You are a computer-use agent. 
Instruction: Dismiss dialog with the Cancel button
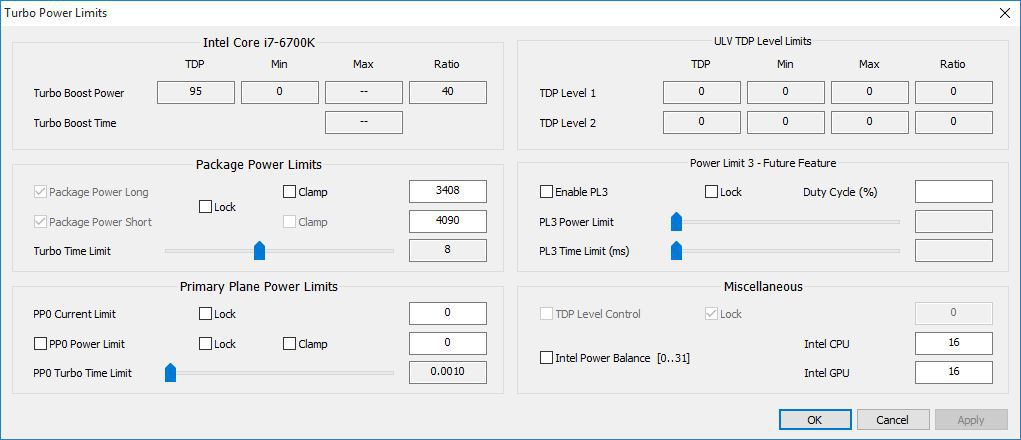892,420
